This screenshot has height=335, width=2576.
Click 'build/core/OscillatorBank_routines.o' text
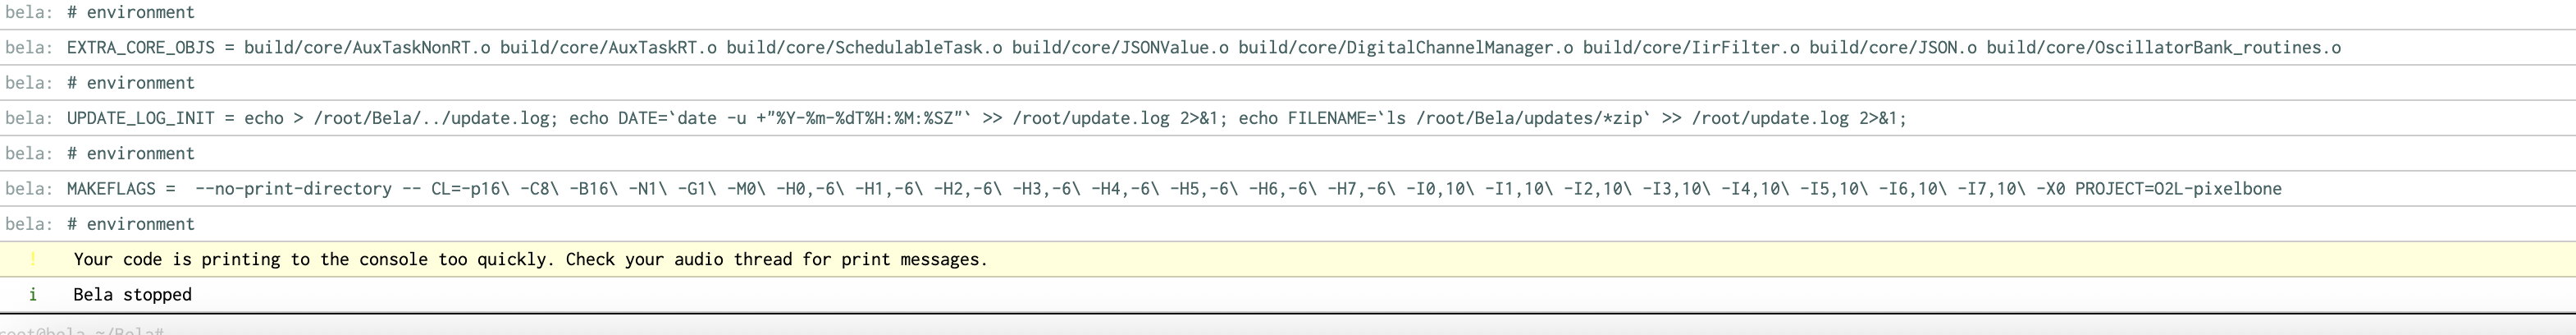(2163, 47)
